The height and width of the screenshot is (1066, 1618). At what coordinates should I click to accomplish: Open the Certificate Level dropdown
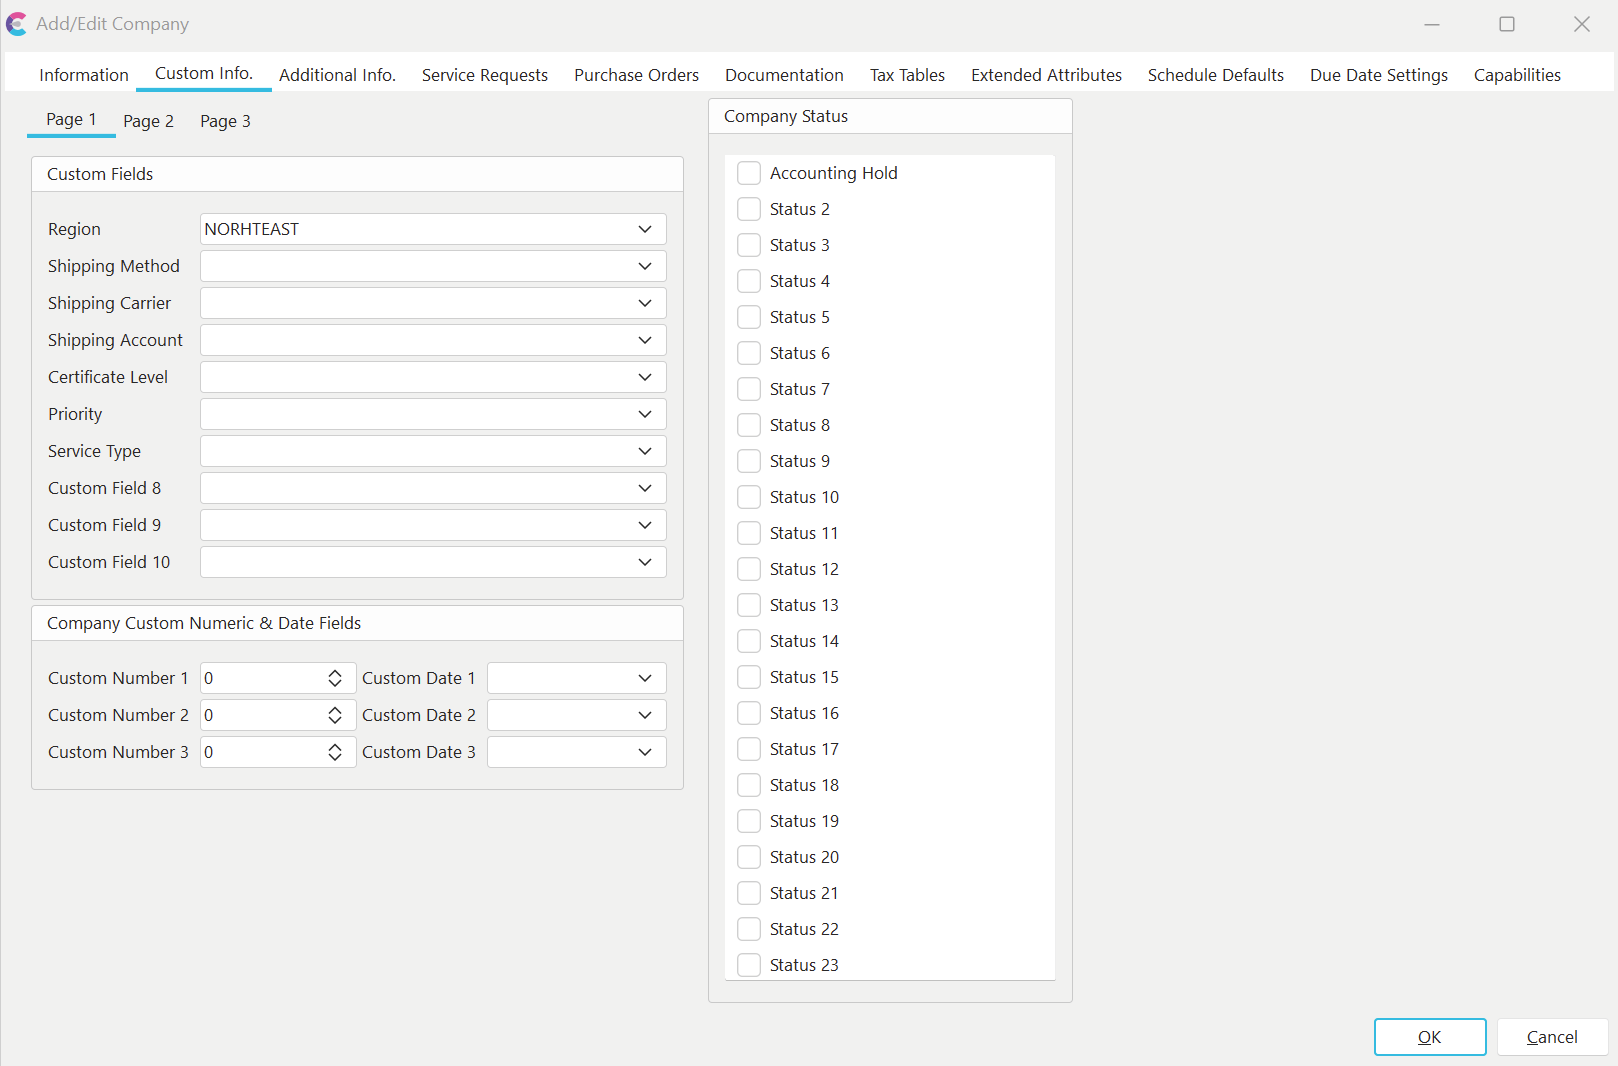tap(645, 377)
